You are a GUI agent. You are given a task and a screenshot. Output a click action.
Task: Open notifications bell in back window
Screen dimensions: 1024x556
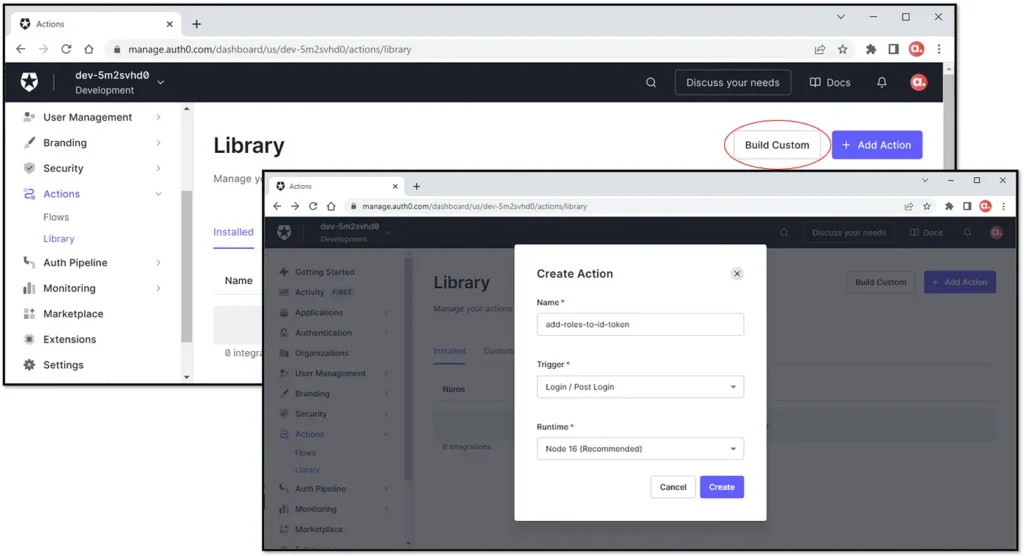point(882,82)
